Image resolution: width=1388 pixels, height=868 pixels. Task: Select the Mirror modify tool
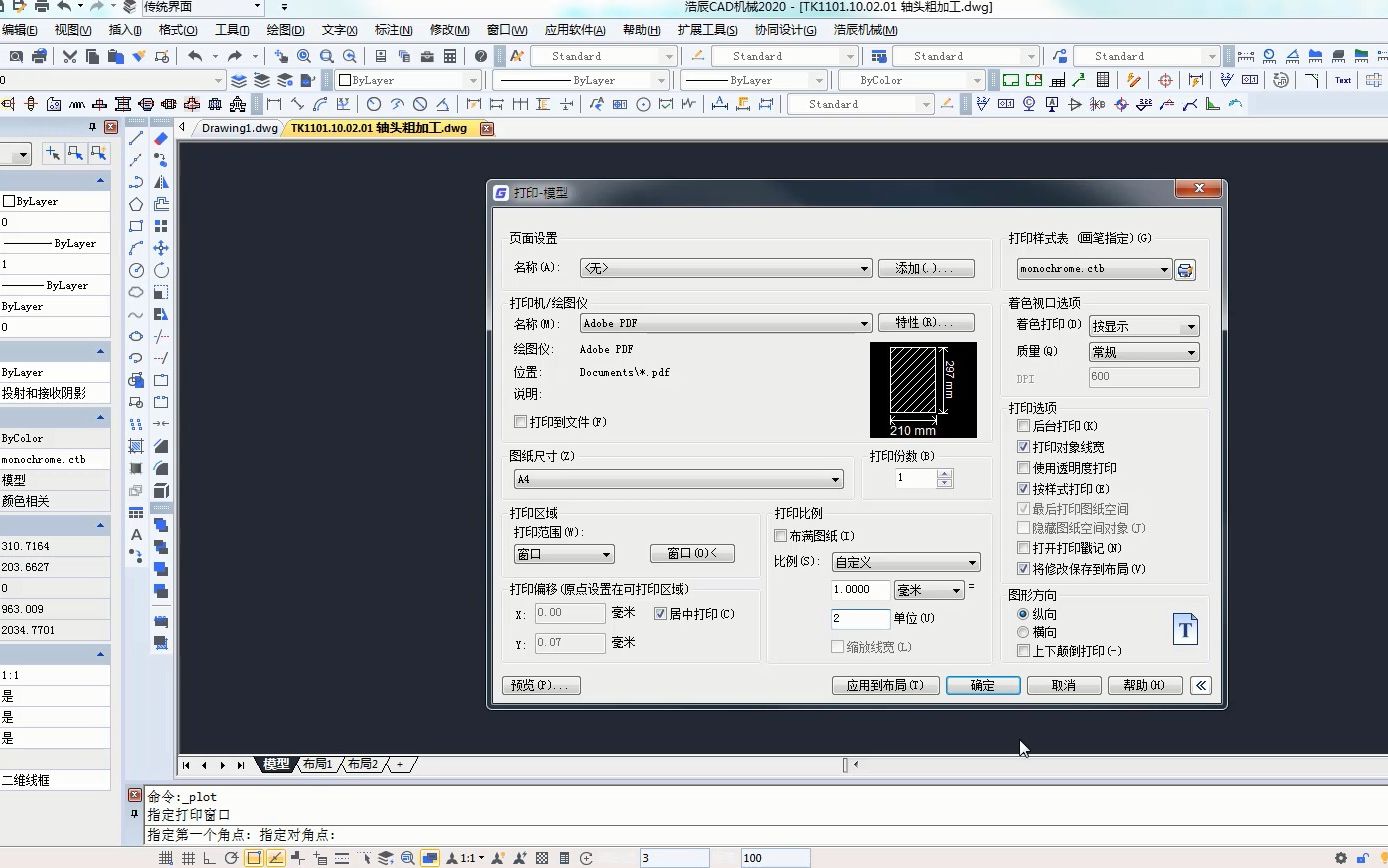[x=161, y=181]
